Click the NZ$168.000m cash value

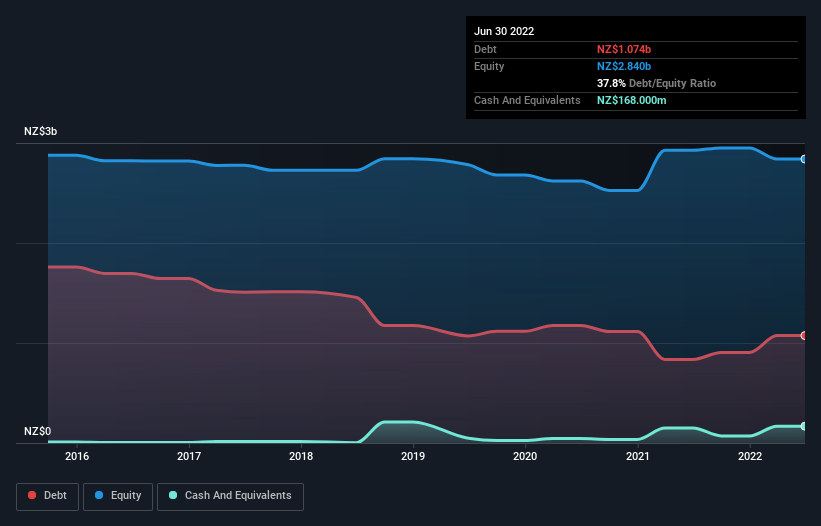pos(631,100)
